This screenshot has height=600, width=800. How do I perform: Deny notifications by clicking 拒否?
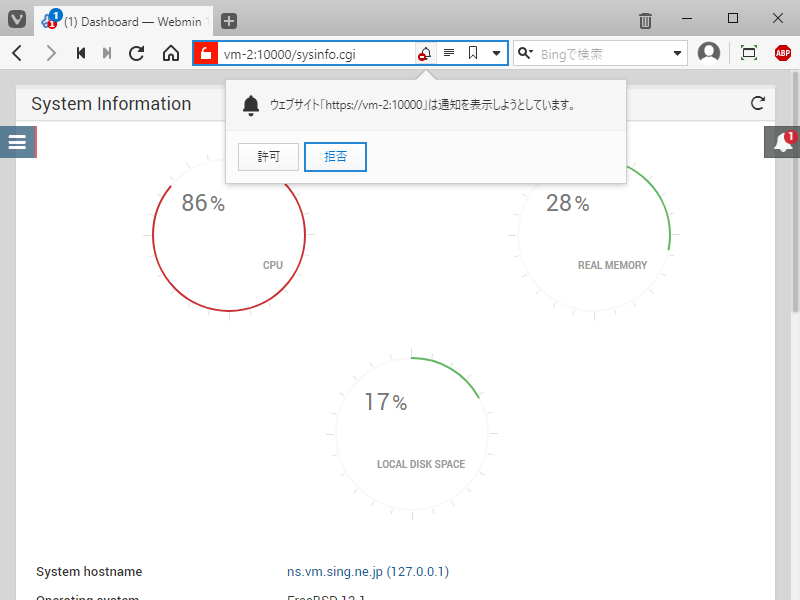[335, 157]
